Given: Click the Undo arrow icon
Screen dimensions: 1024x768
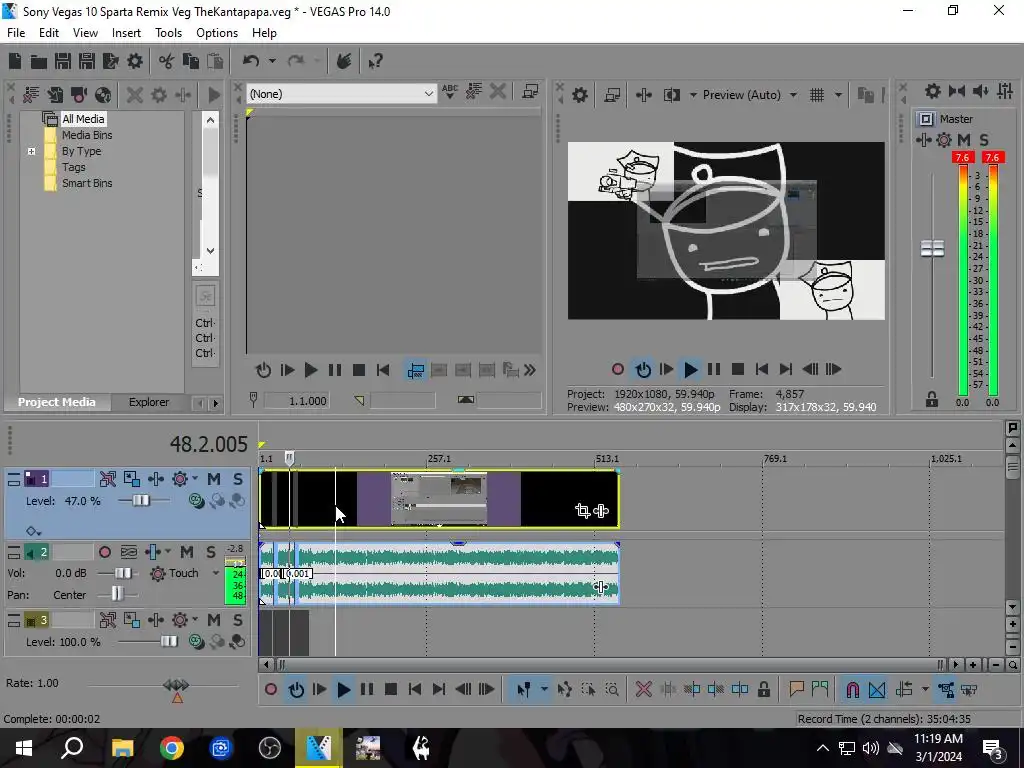Looking at the screenshot, I should (x=251, y=61).
